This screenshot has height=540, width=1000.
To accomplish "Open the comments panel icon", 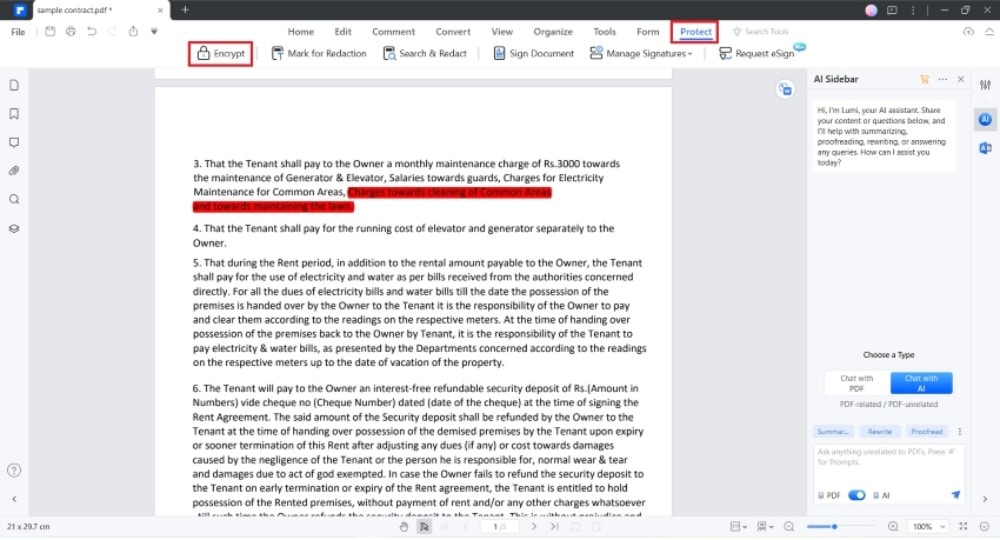I will [14, 142].
